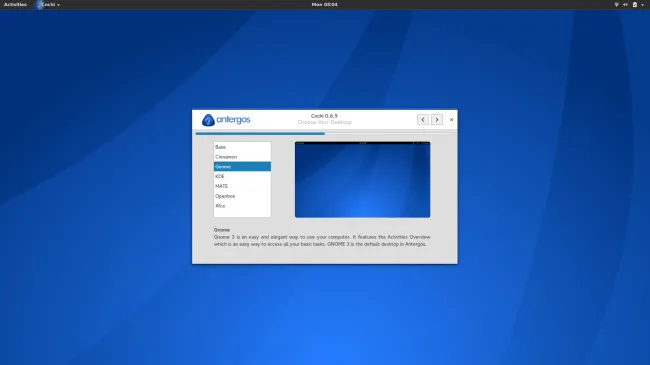650x365 pixels.
Task: Select the KDE desktop option
Action: click(242, 176)
